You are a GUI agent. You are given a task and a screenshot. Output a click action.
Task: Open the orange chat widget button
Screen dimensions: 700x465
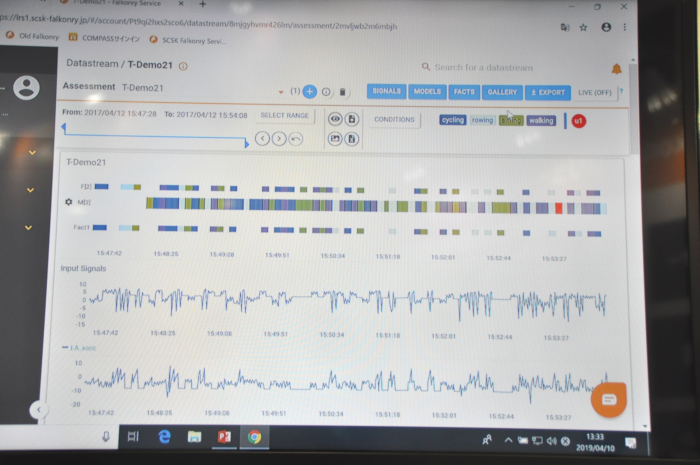click(x=609, y=399)
